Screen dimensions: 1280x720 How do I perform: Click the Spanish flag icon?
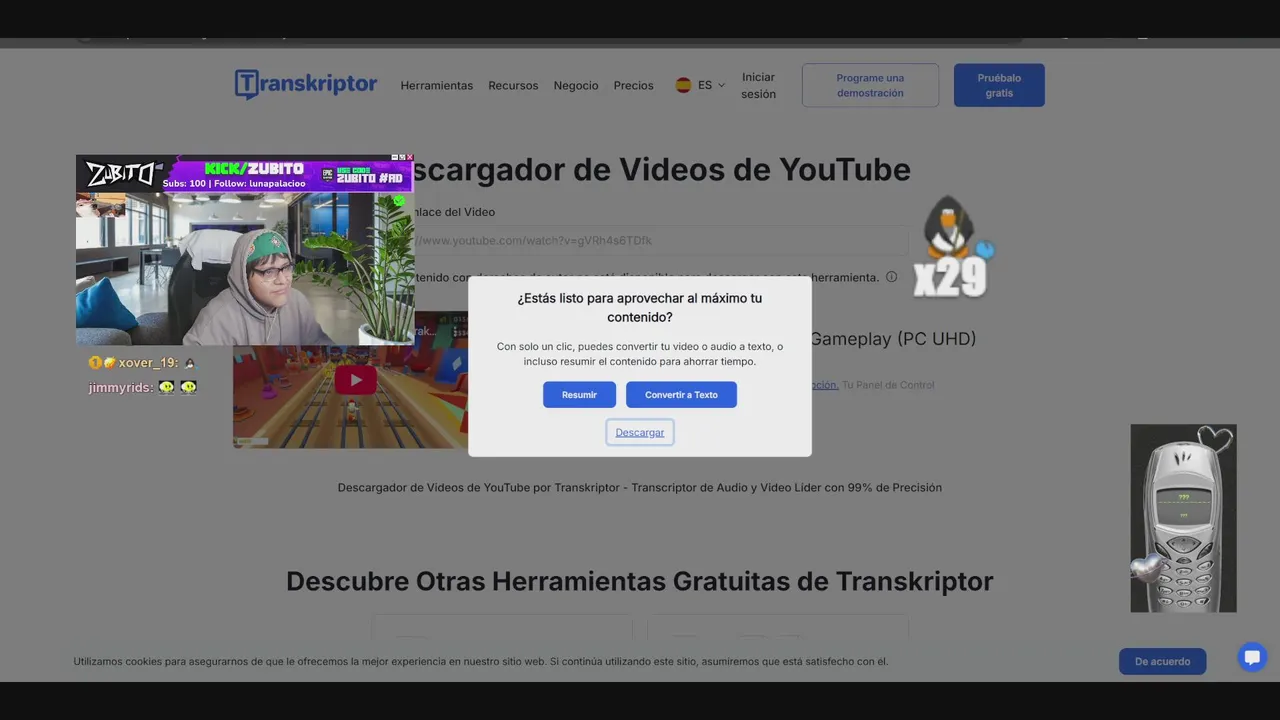(x=683, y=85)
